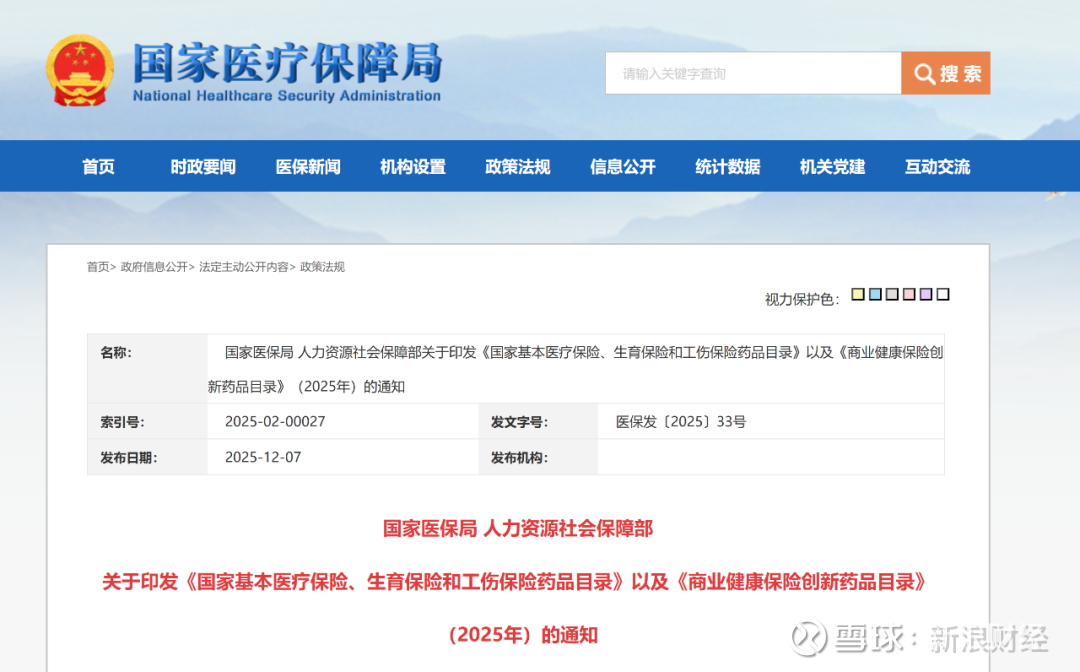Click the orange 搜索 search button
This screenshot has width=1080, height=672.
[x=946, y=73]
